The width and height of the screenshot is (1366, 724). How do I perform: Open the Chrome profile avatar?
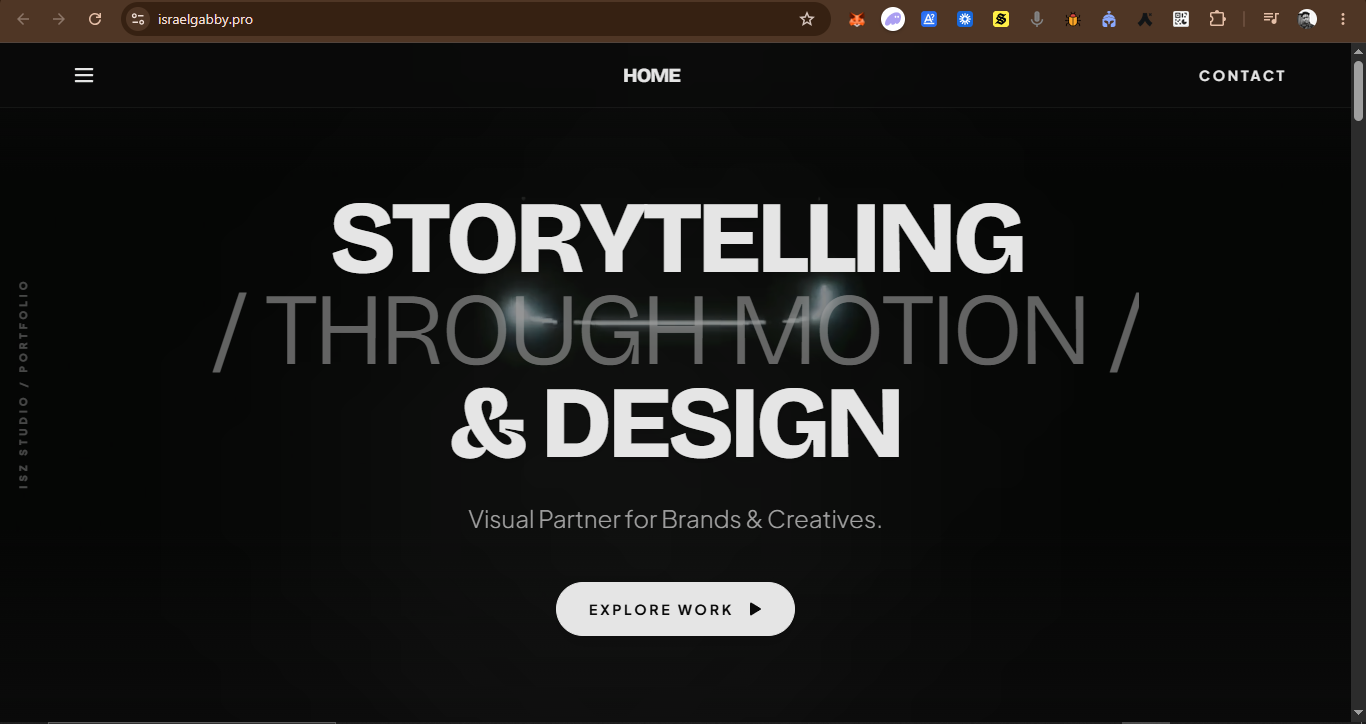click(x=1307, y=19)
